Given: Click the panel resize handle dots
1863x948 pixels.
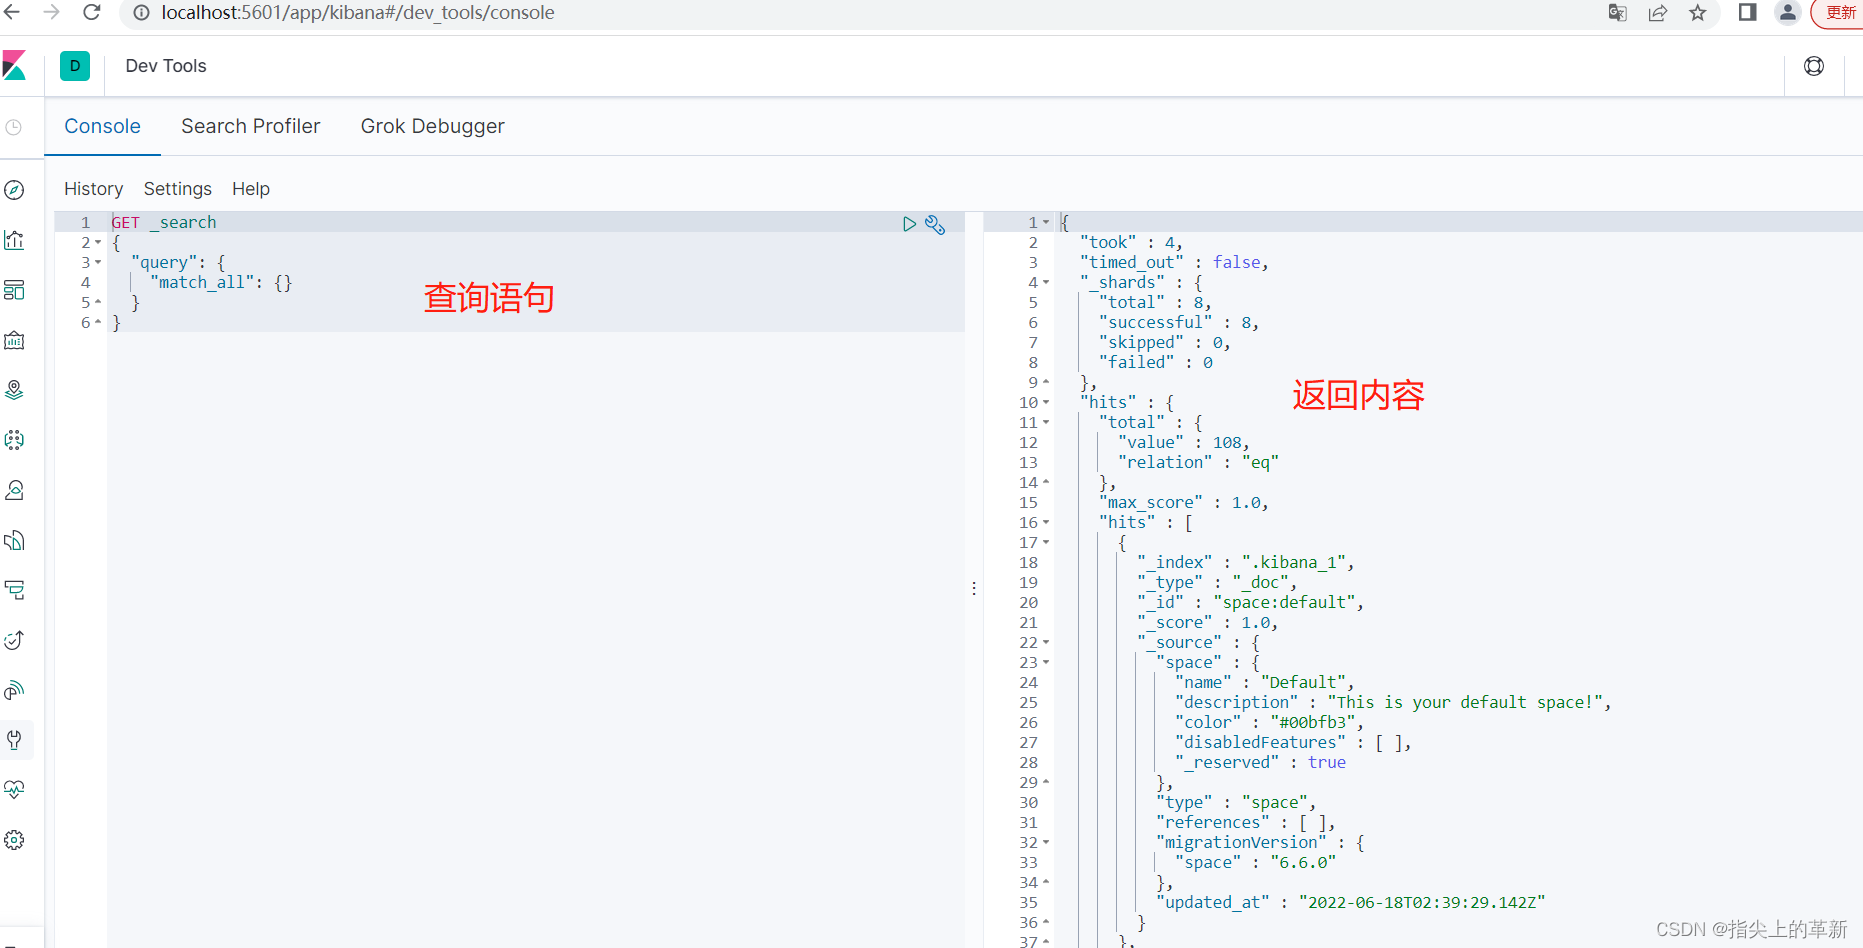Looking at the screenshot, I should 974,589.
